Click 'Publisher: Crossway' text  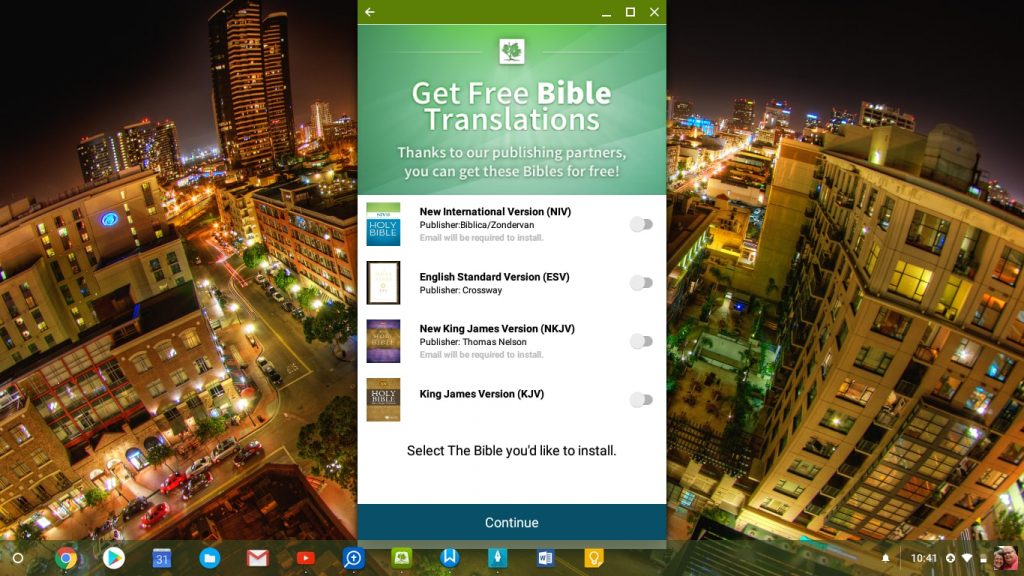click(x=460, y=290)
